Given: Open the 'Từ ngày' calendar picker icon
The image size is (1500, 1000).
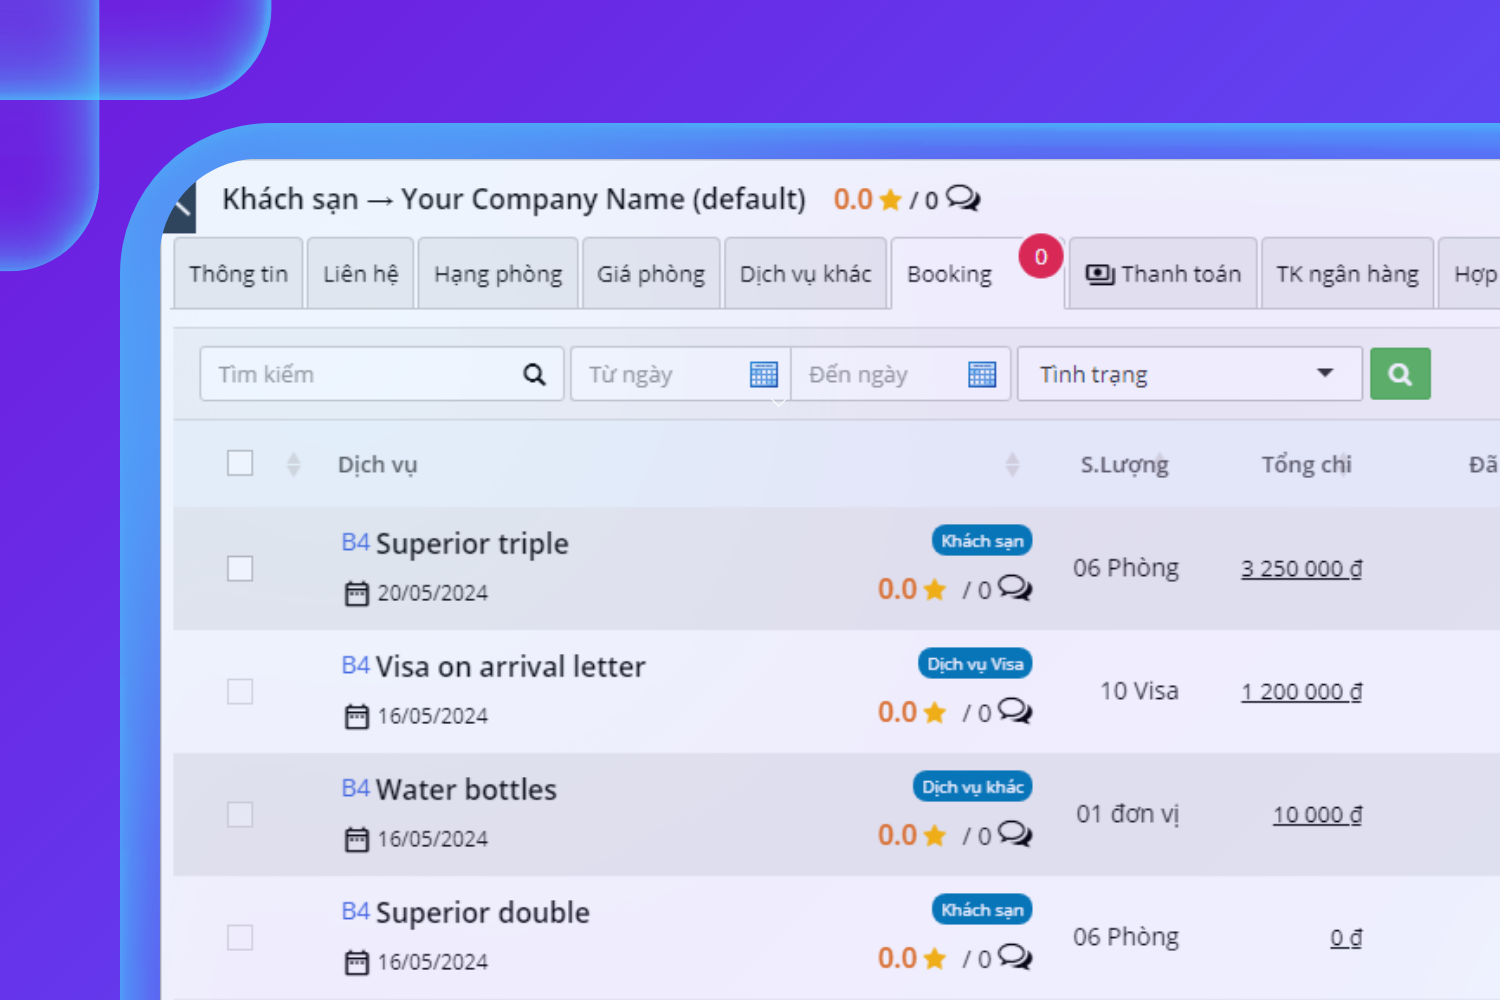Looking at the screenshot, I should coord(763,374).
